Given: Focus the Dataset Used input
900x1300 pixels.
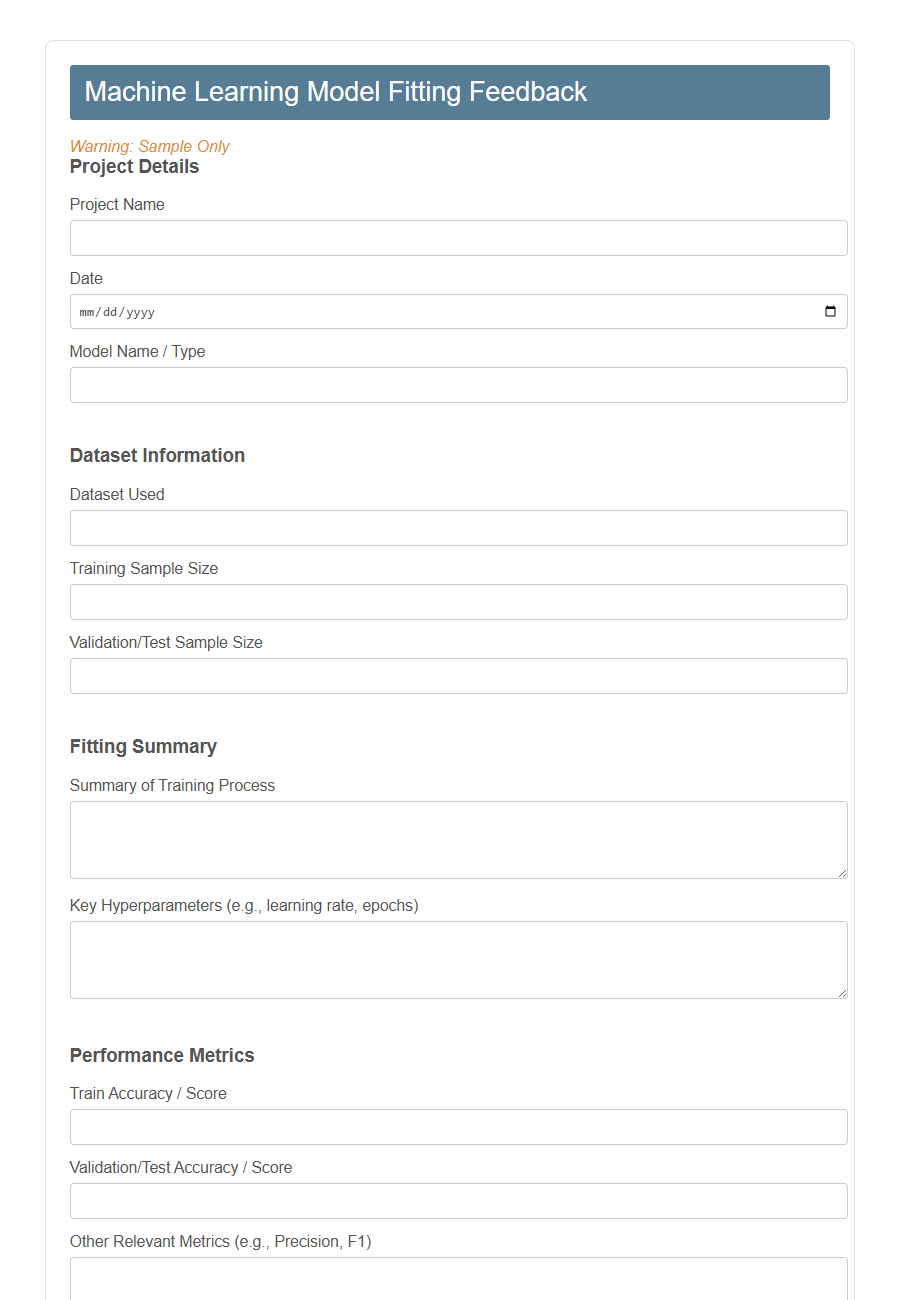Looking at the screenshot, I should tap(458, 527).
